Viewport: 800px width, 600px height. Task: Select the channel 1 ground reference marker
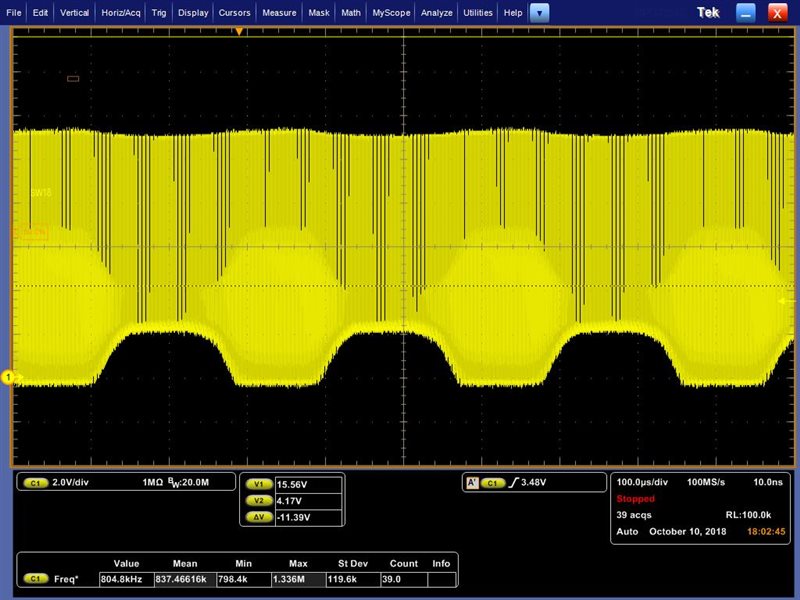pyautogui.click(x=8, y=377)
